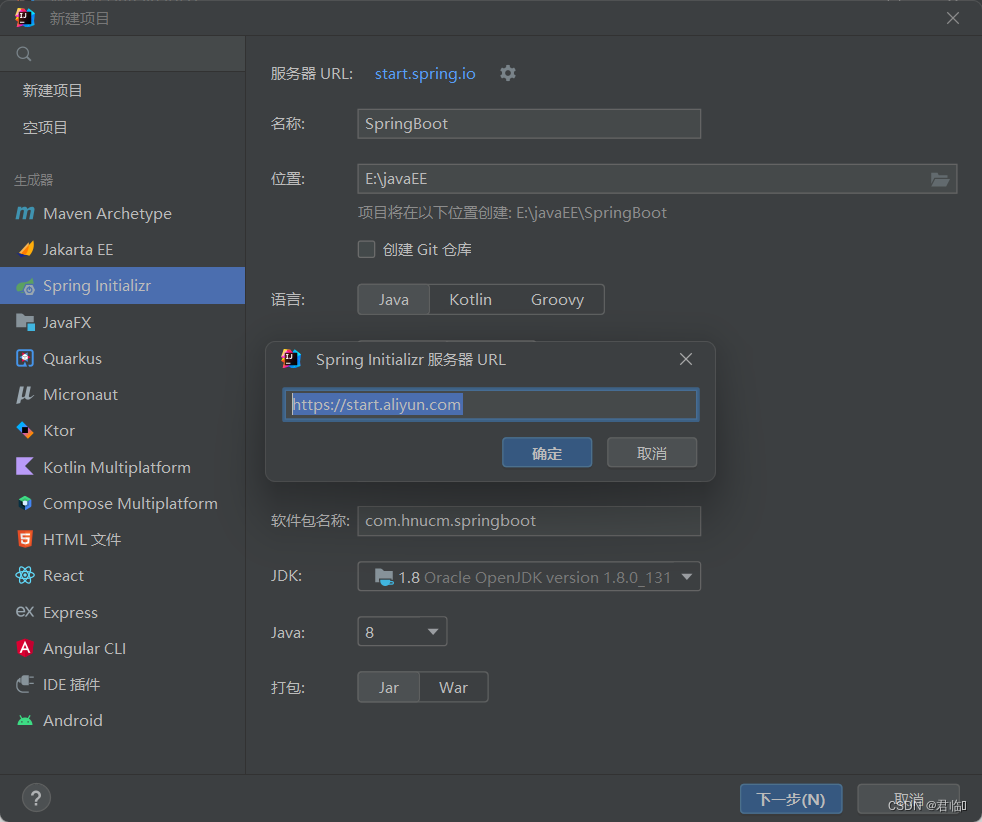The image size is (982, 822).
Task: Click the Android robot icon
Action: (x=25, y=721)
